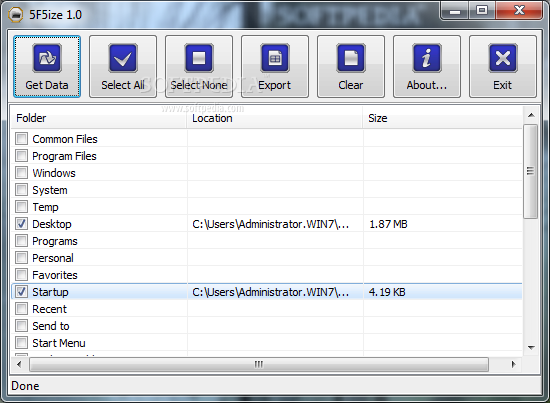The width and height of the screenshot is (550, 403).
Task: Close the 5FSize window
Action: (519, 11)
